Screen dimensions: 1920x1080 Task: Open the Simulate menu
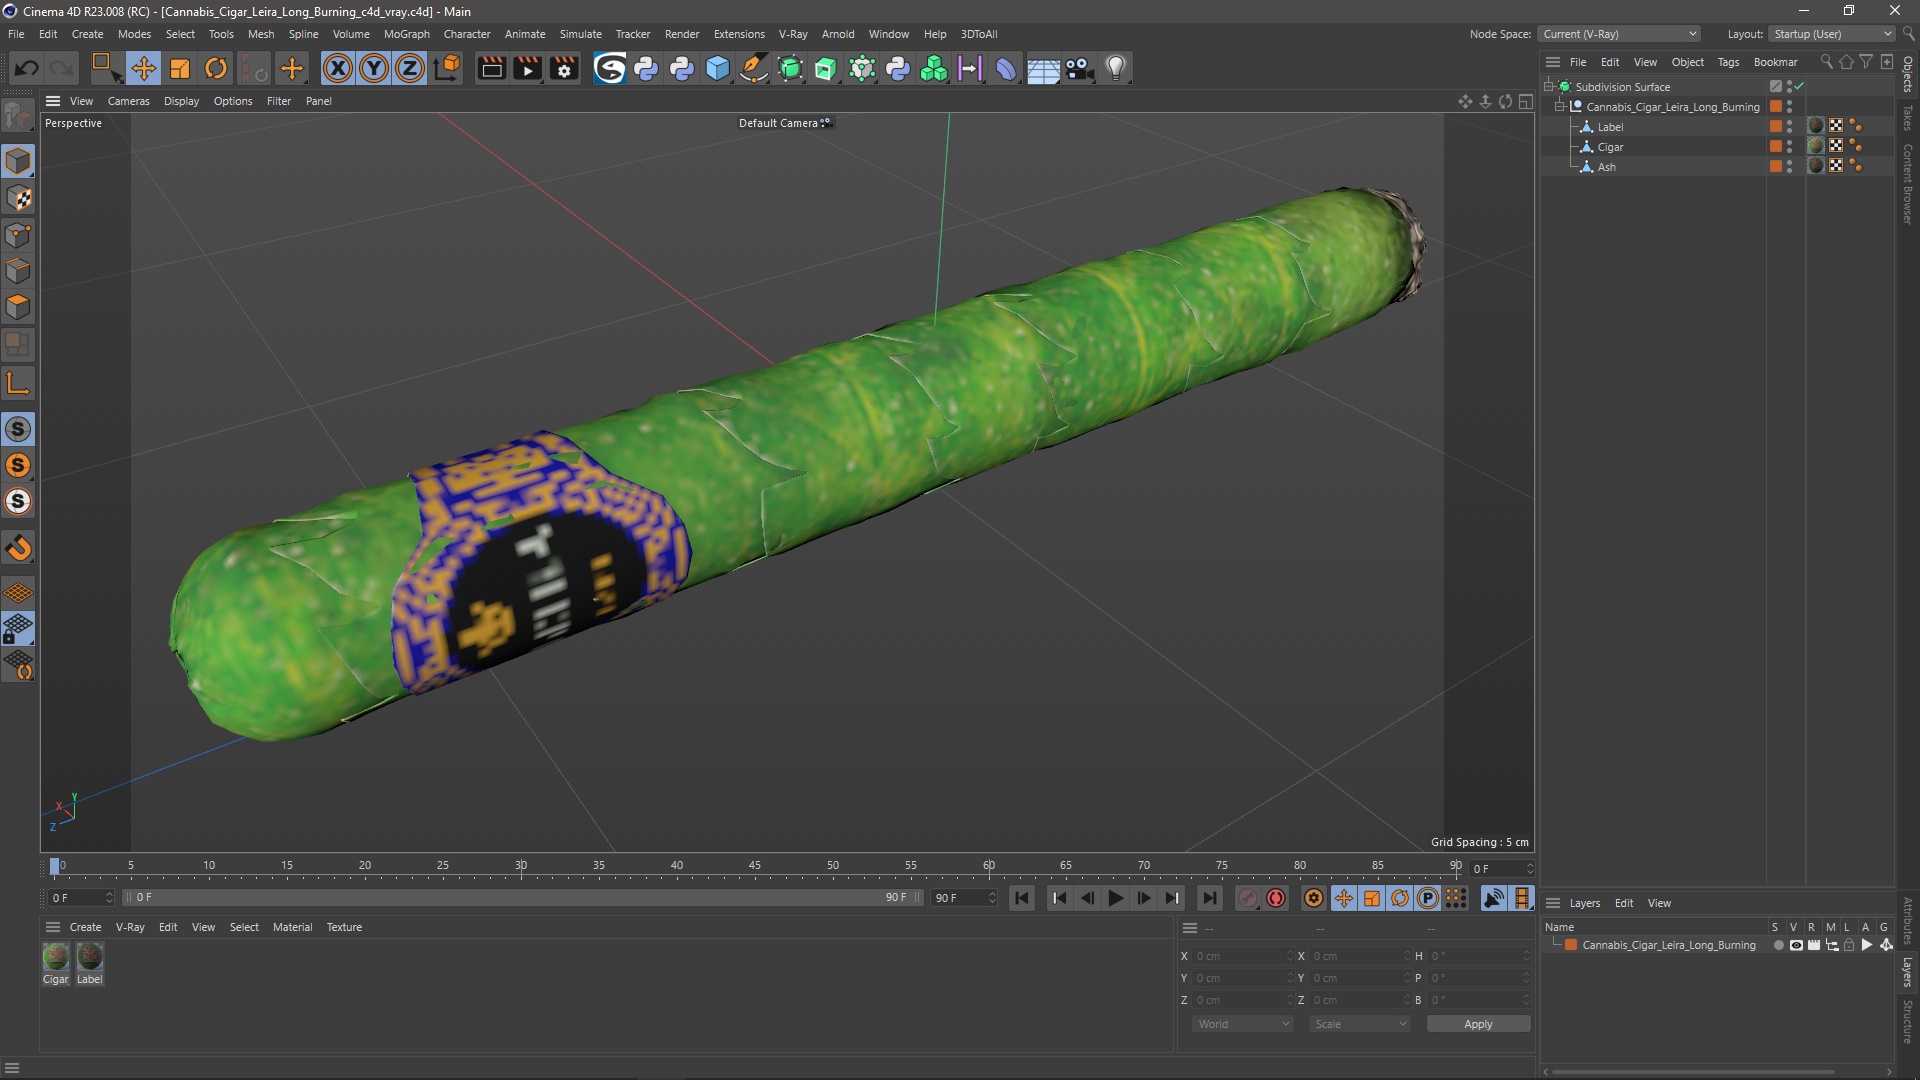[x=580, y=34]
